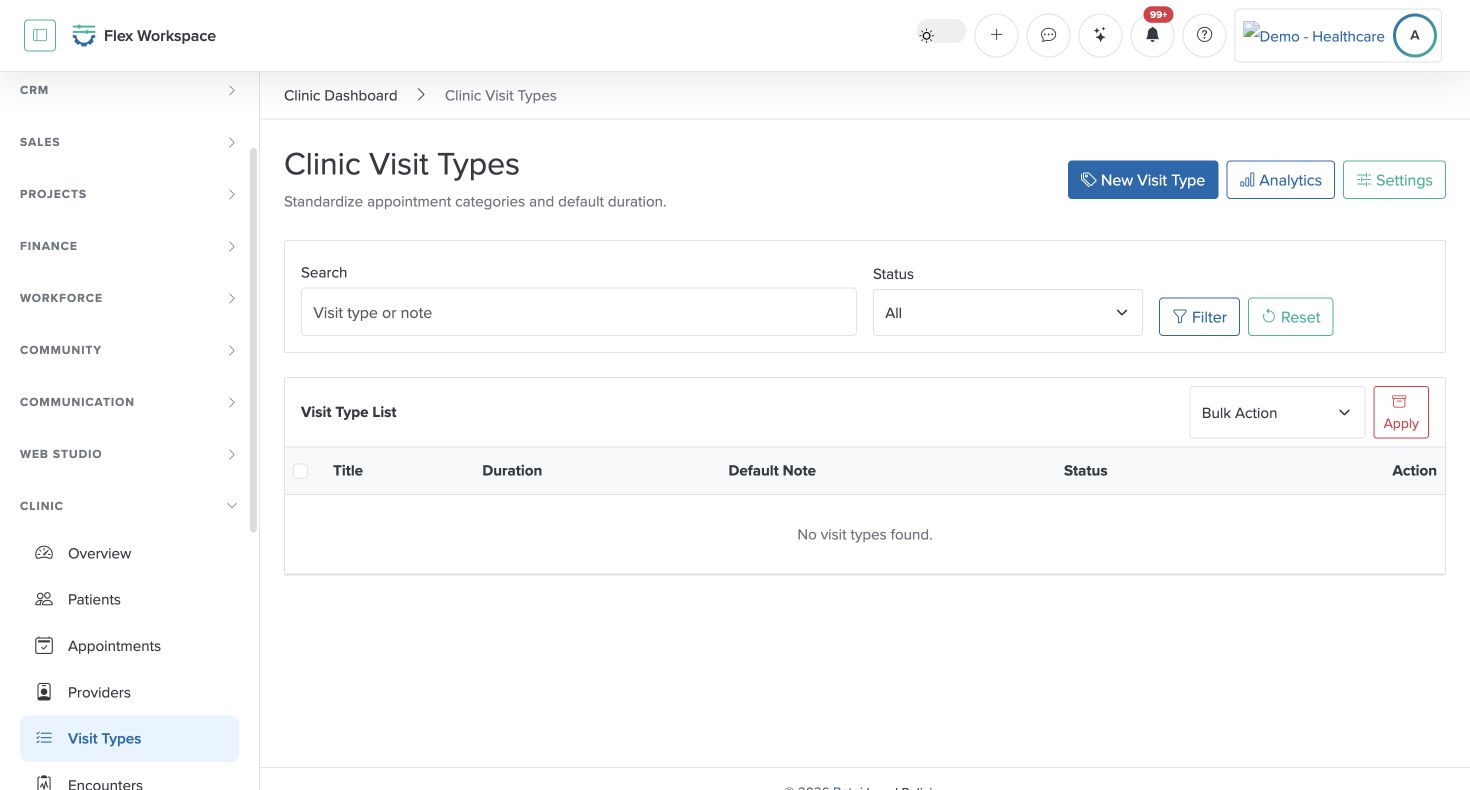Click the Status column header
Image resolution: width=1470 pixels, height=790 pixels.
pyautogui.click(x=1085, y=470)
